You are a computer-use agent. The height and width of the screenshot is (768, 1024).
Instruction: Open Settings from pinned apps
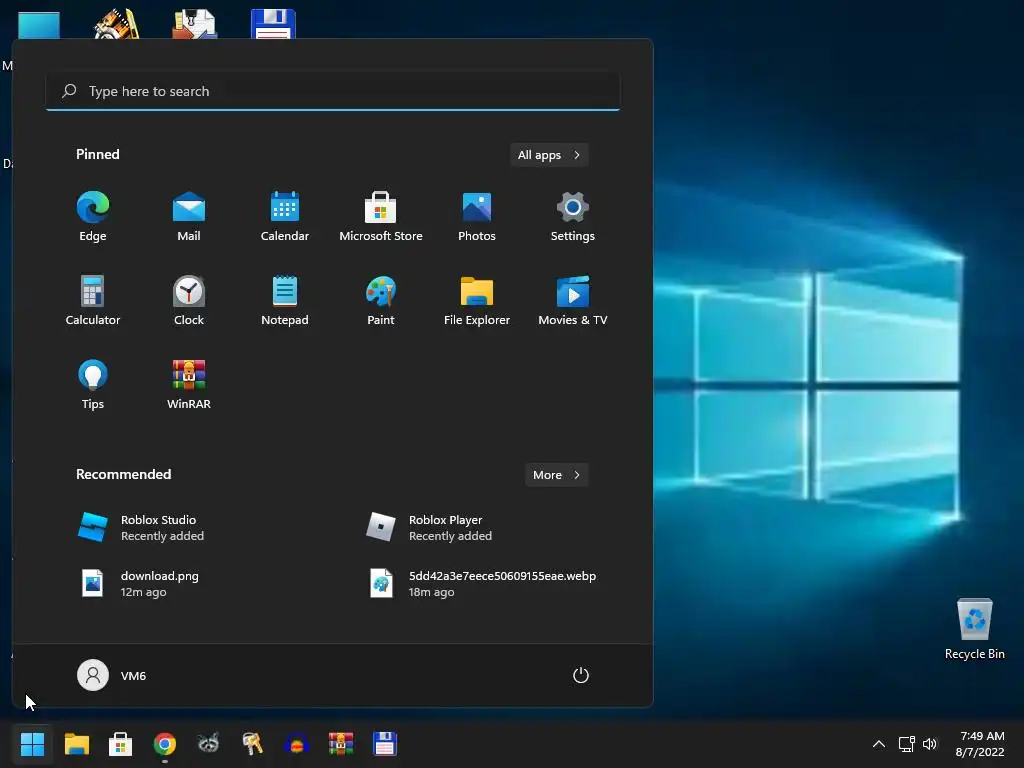(573, 217)
